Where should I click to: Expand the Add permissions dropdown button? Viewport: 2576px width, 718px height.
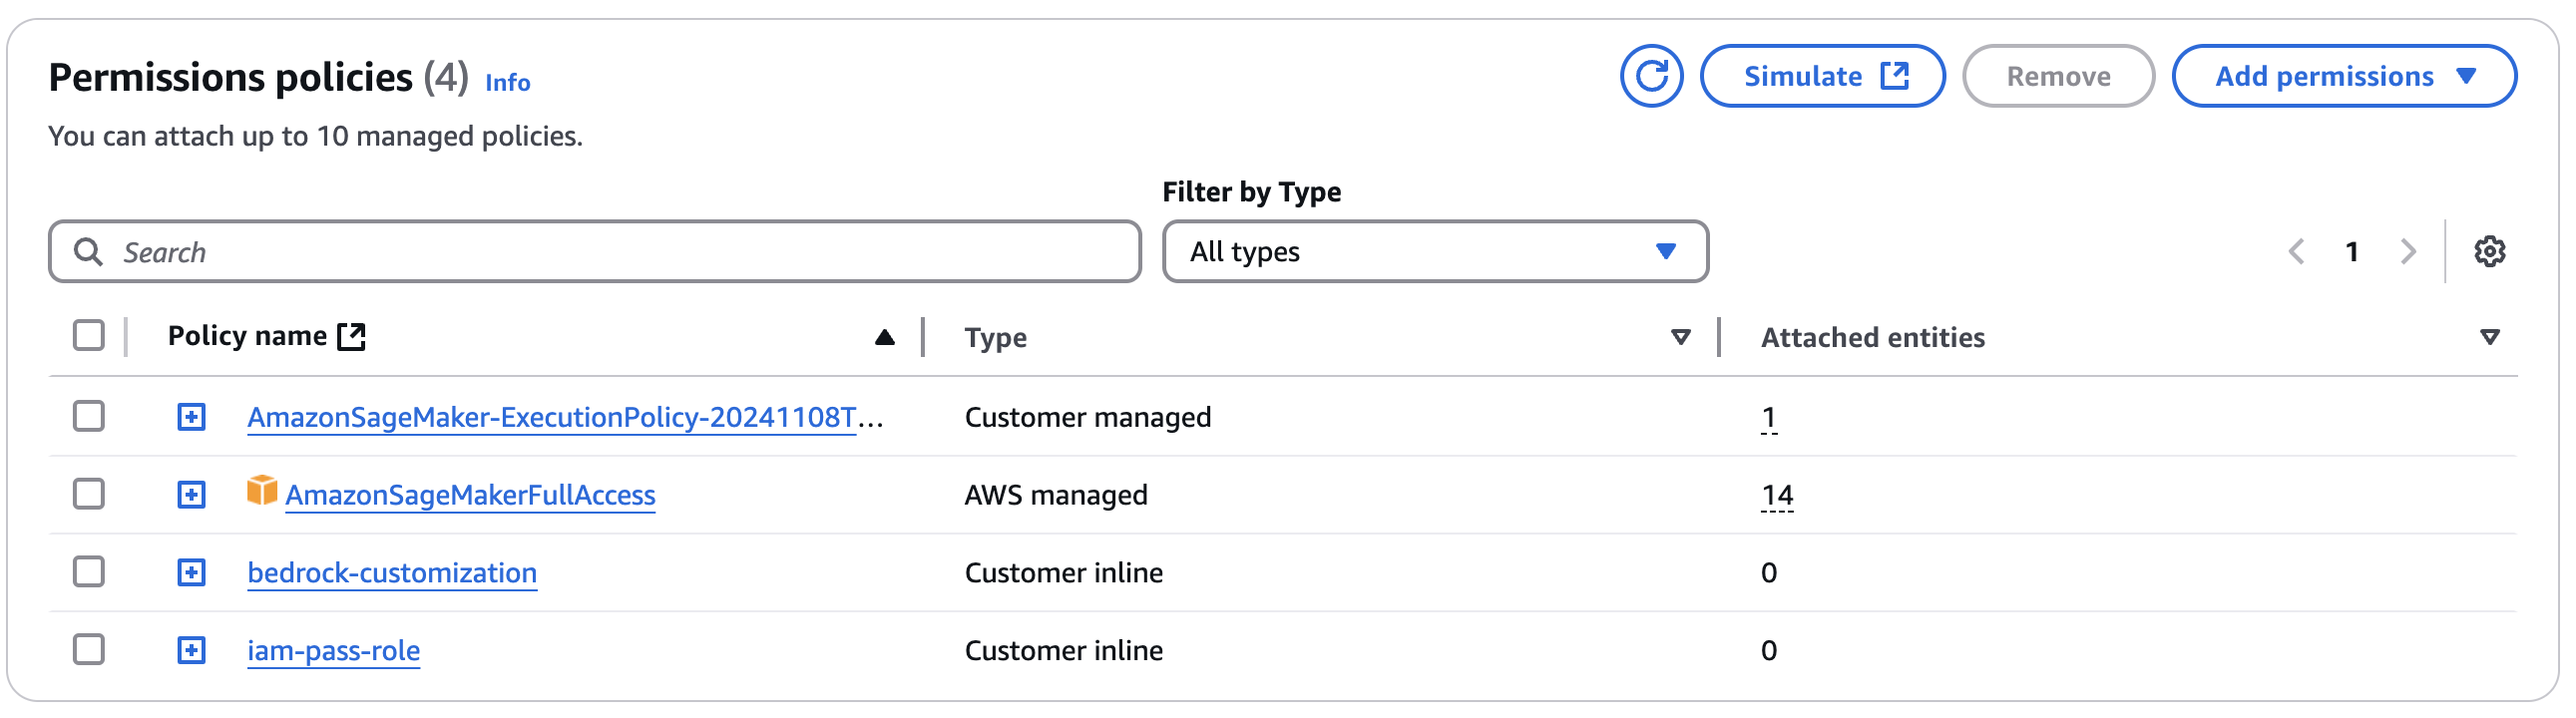2343,76
